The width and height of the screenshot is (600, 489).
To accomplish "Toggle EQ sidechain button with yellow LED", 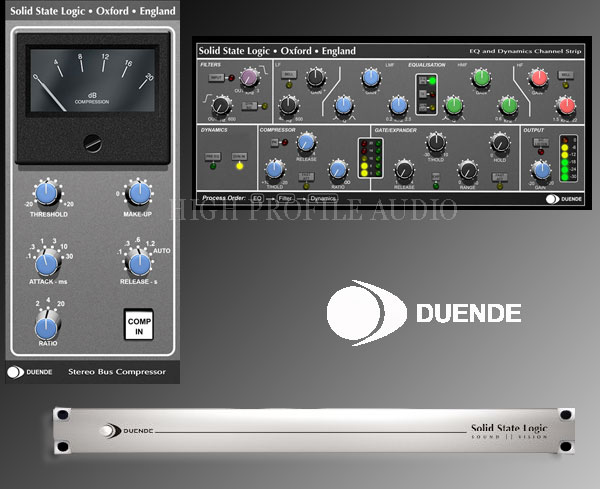I will pos(422,108).
